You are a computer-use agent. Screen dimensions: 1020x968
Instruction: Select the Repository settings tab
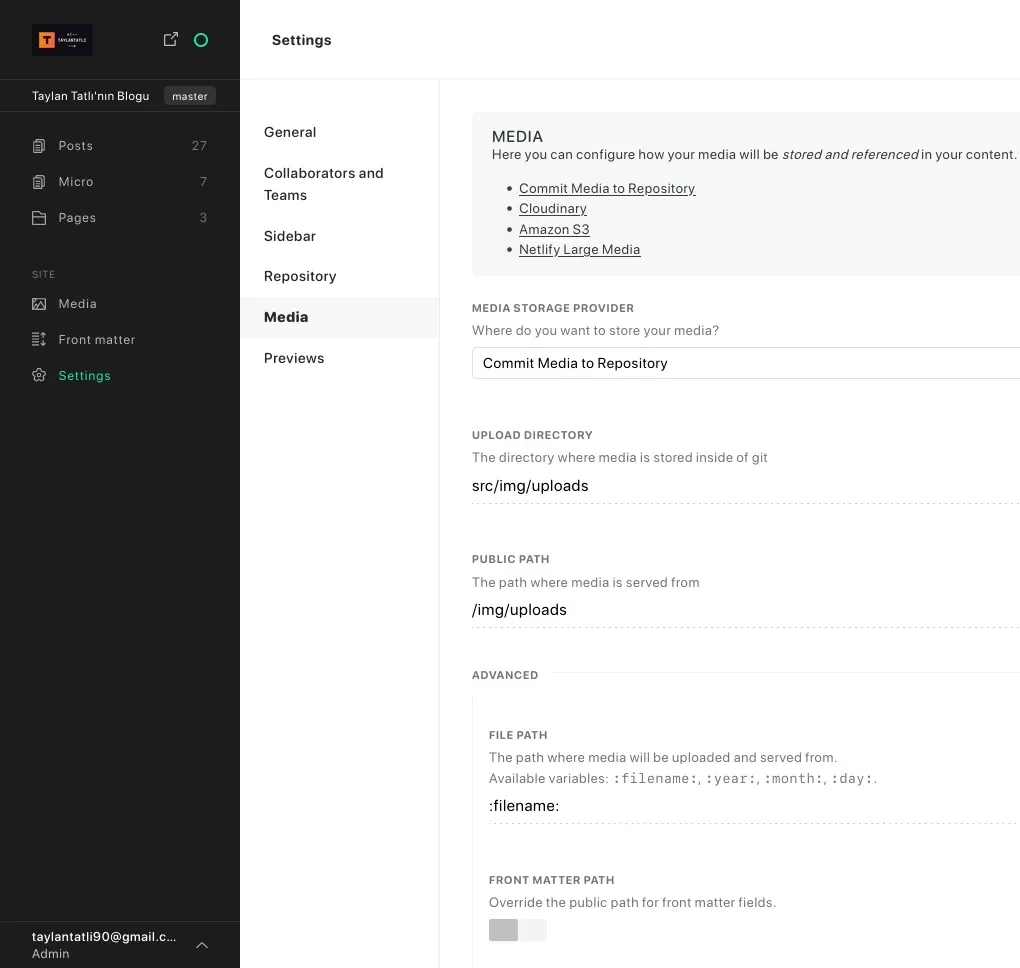[300, 276]
